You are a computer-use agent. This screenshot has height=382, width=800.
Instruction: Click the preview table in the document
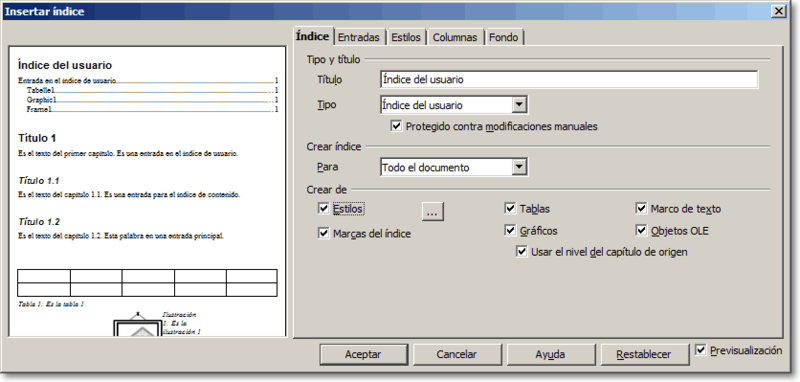(x=147, y=283)
